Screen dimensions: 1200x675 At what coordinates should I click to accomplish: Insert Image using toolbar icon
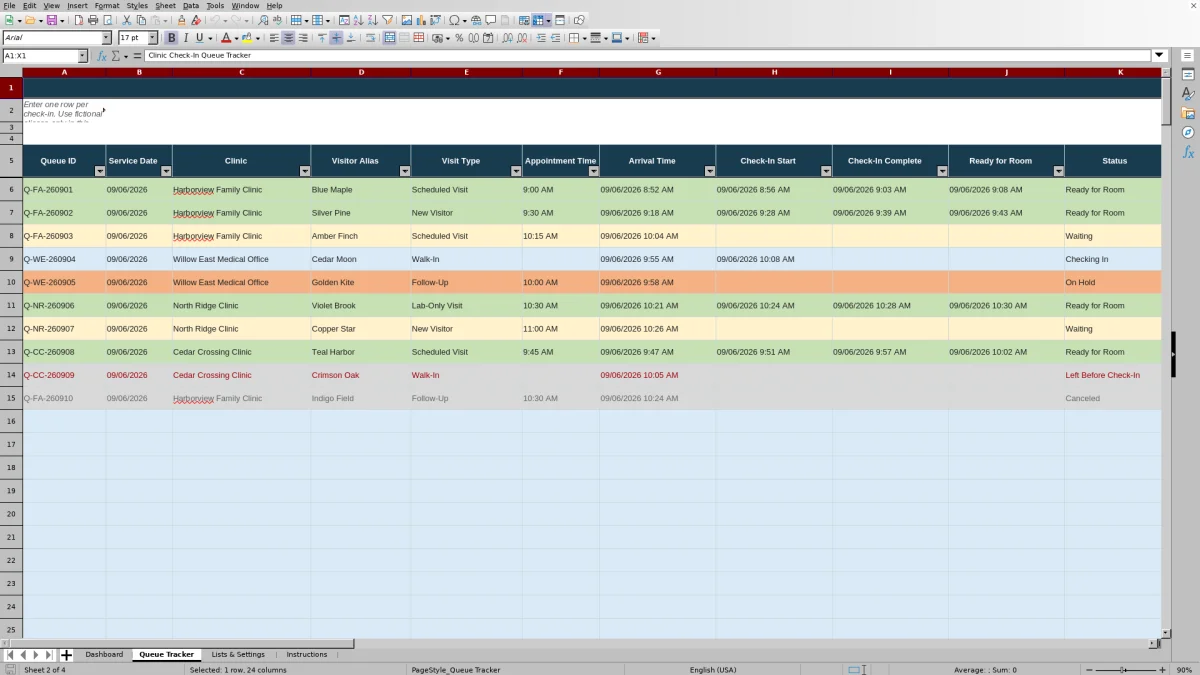(406, 20)
